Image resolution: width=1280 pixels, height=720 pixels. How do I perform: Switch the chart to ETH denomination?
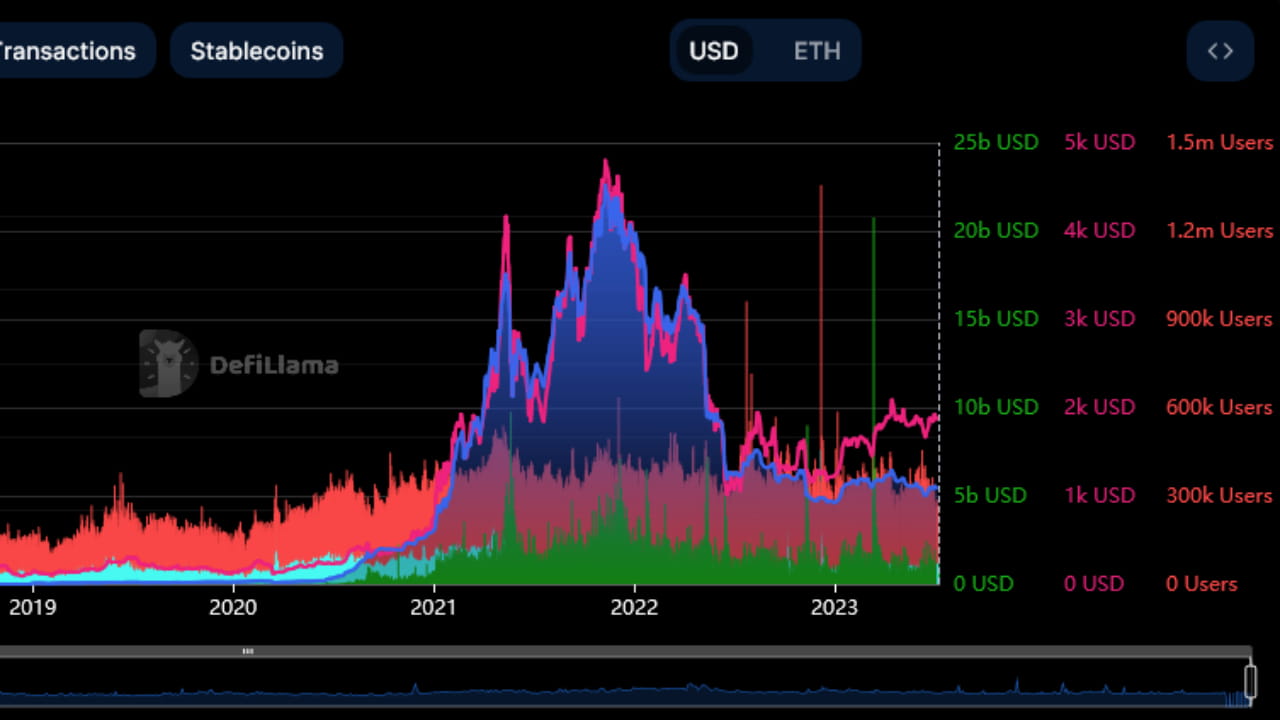click(817, 50)
